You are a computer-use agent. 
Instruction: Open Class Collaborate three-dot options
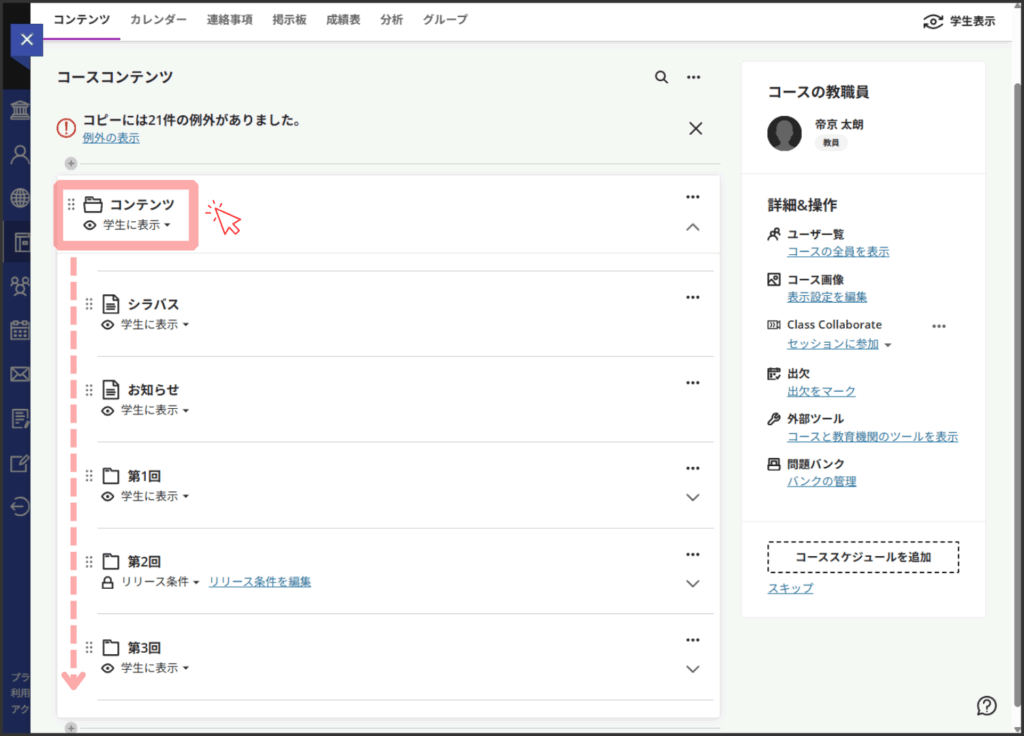(938, 326)
